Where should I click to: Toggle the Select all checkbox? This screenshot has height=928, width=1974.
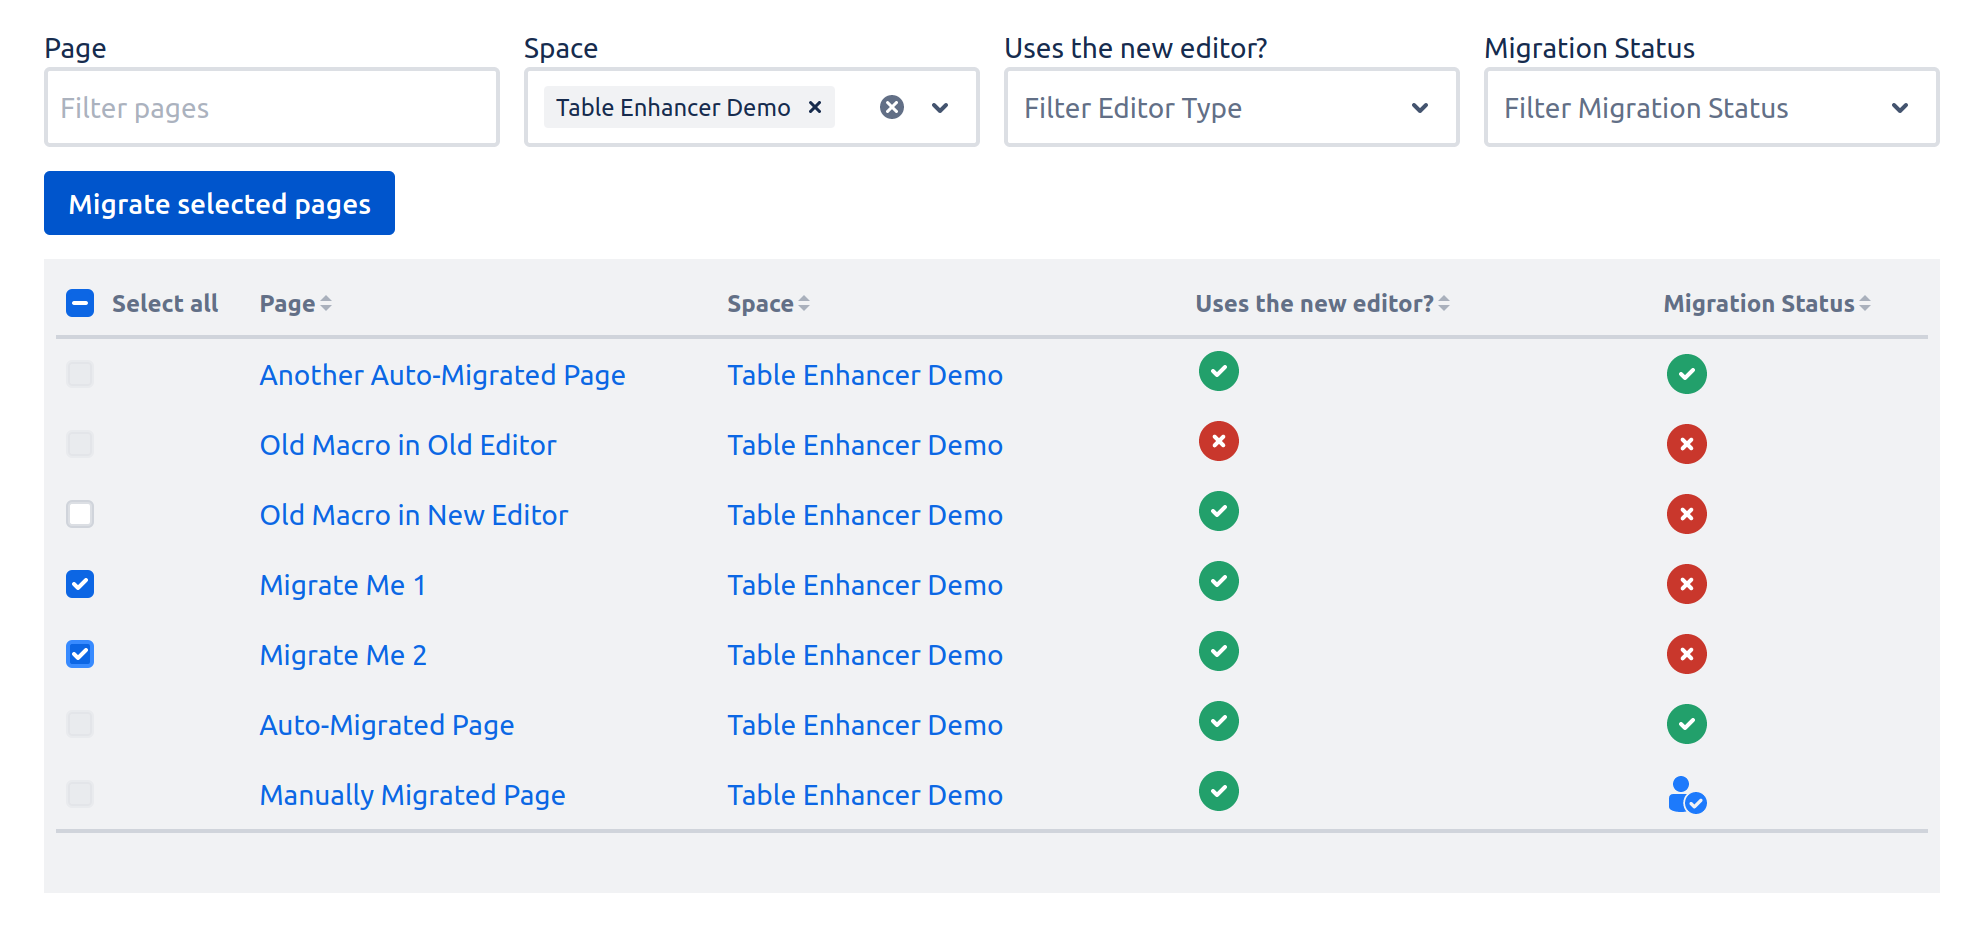pos(80,302)
